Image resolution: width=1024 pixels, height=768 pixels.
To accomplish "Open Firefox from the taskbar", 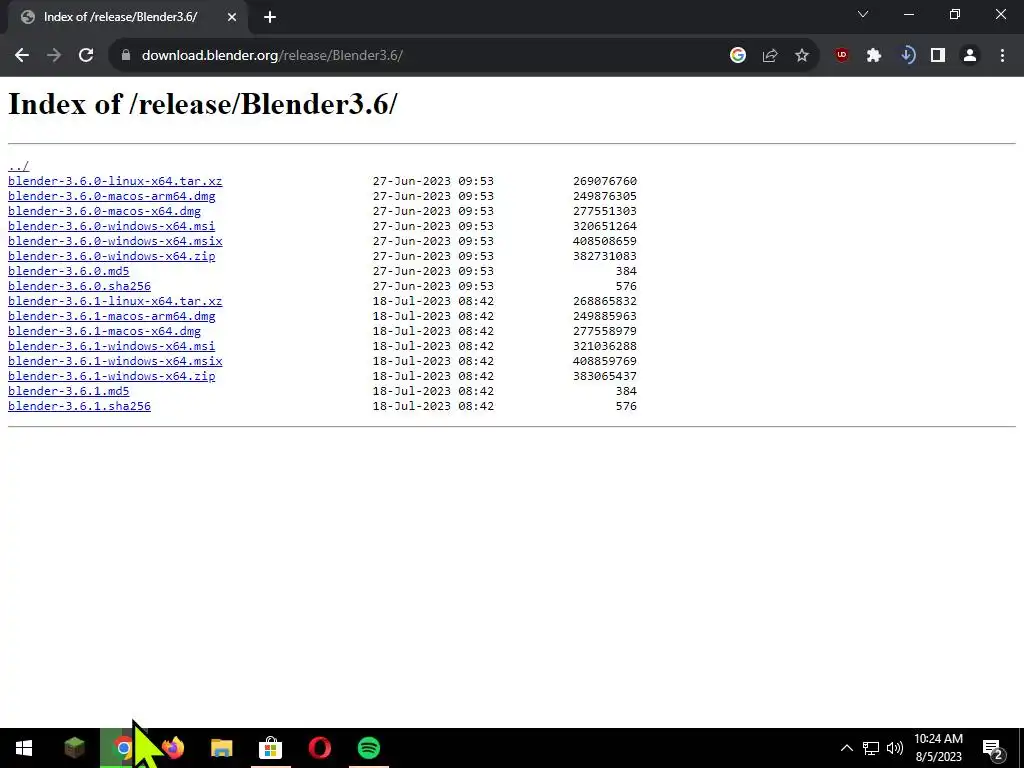I will pos(172,748).
